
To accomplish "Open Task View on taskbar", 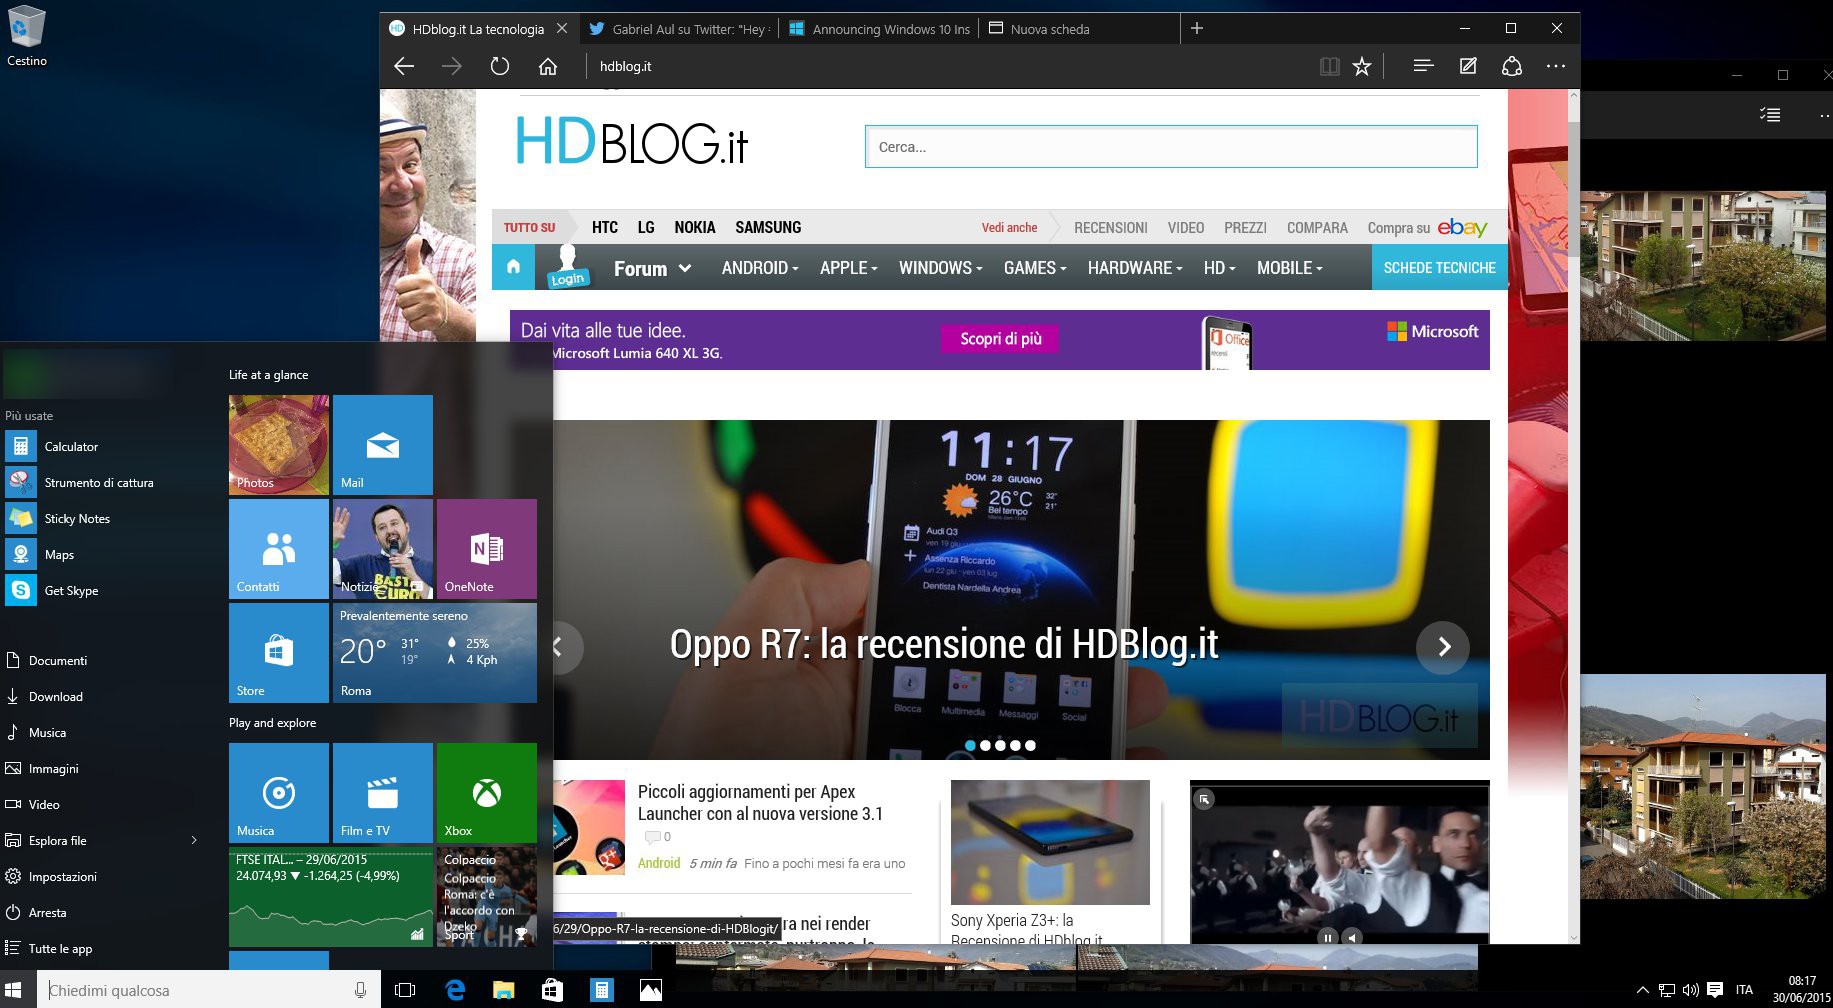I will [405, 990].
